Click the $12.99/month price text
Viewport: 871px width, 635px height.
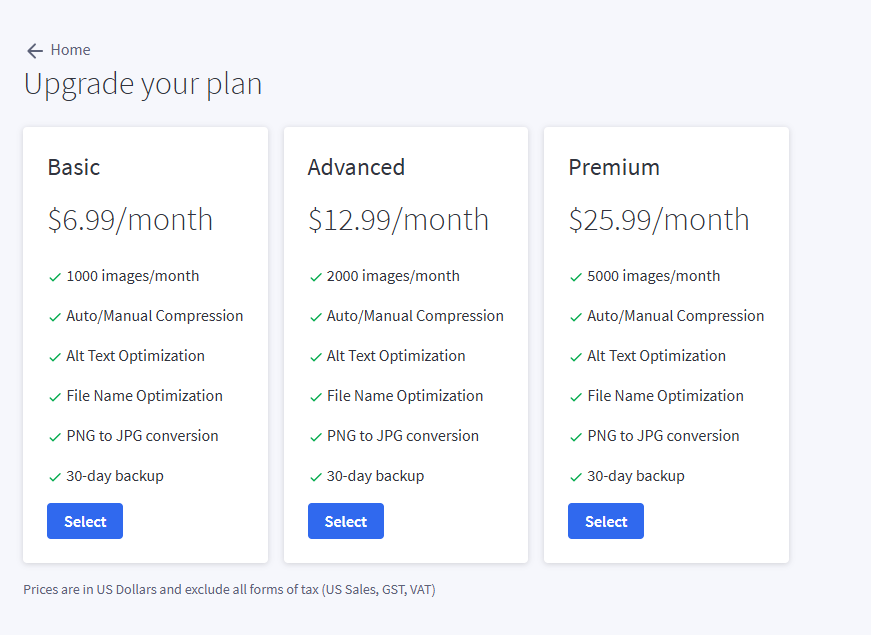tap(398, 219)
